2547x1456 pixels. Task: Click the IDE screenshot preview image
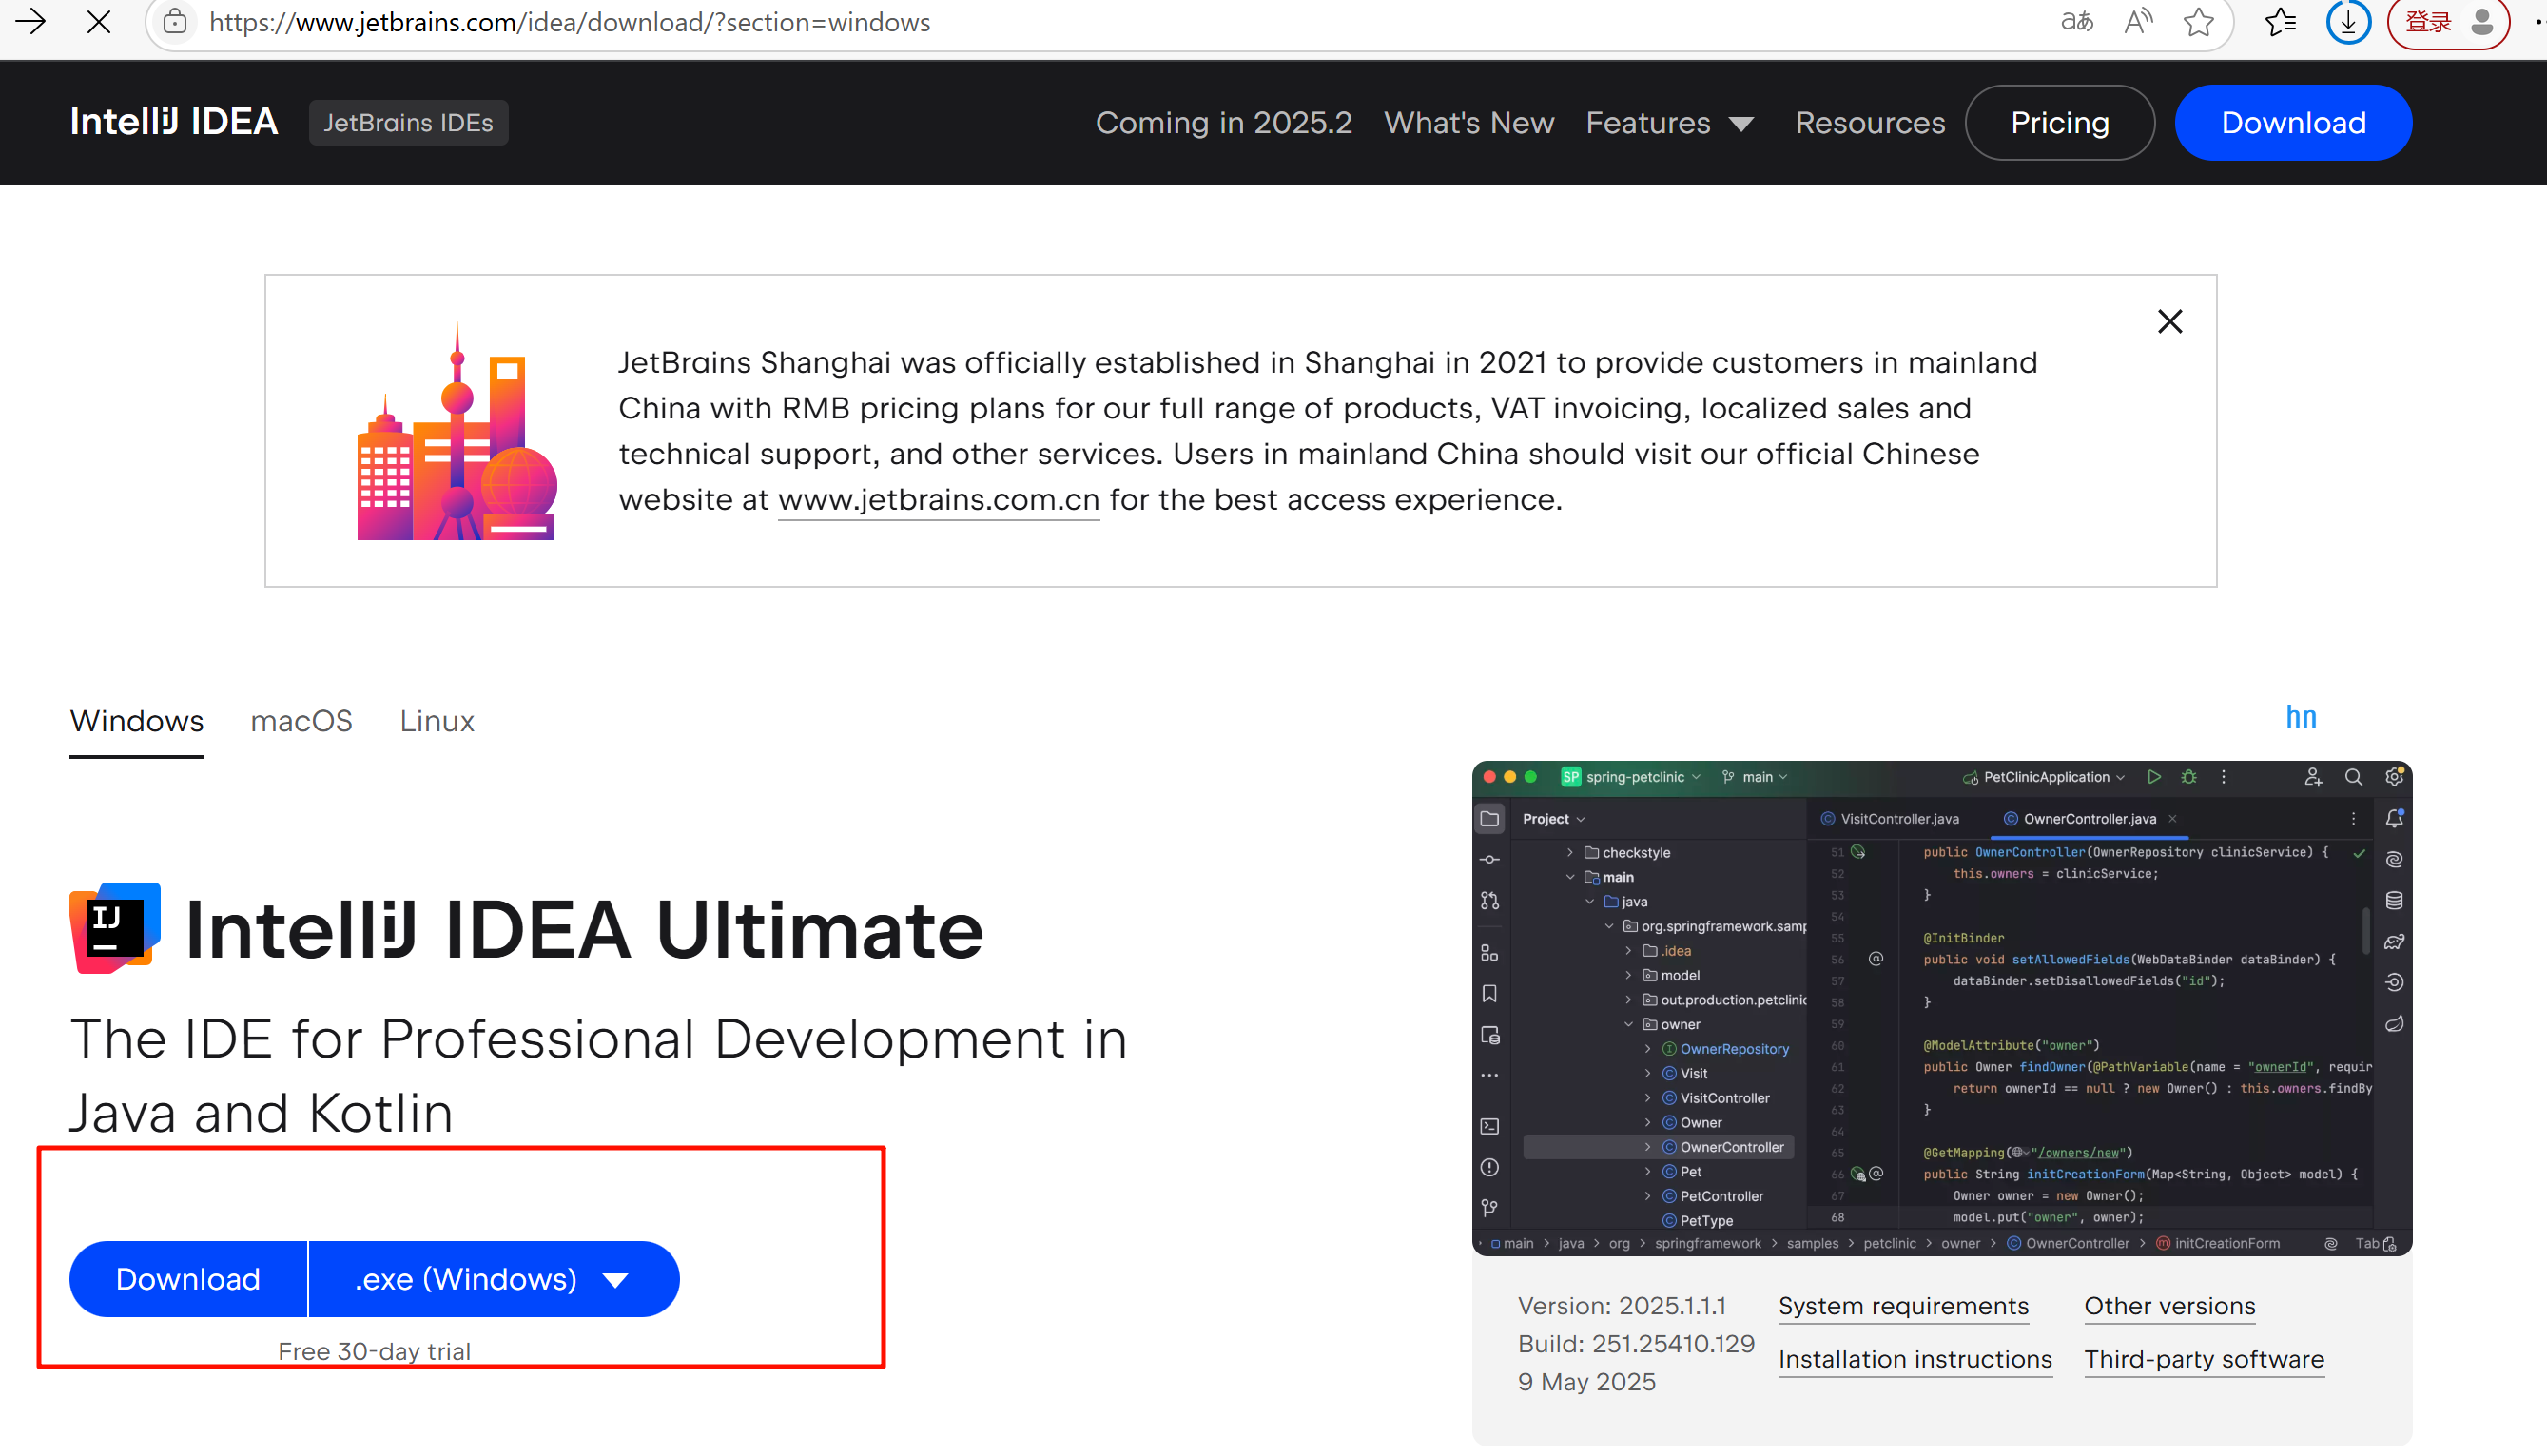click(1941, 1008)
